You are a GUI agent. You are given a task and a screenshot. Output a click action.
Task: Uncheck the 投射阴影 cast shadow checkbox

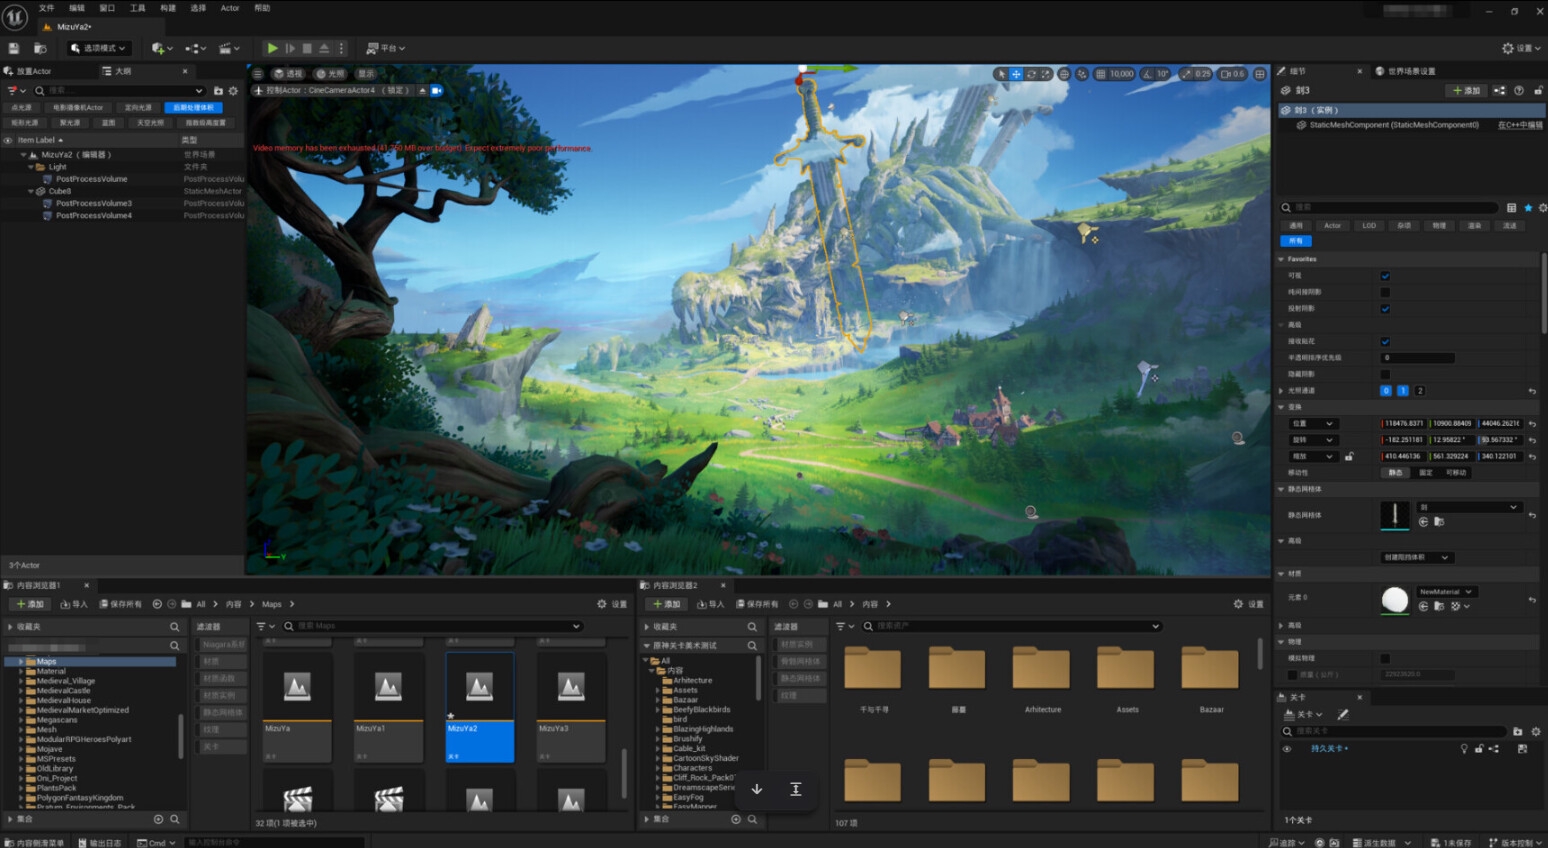1385,309
